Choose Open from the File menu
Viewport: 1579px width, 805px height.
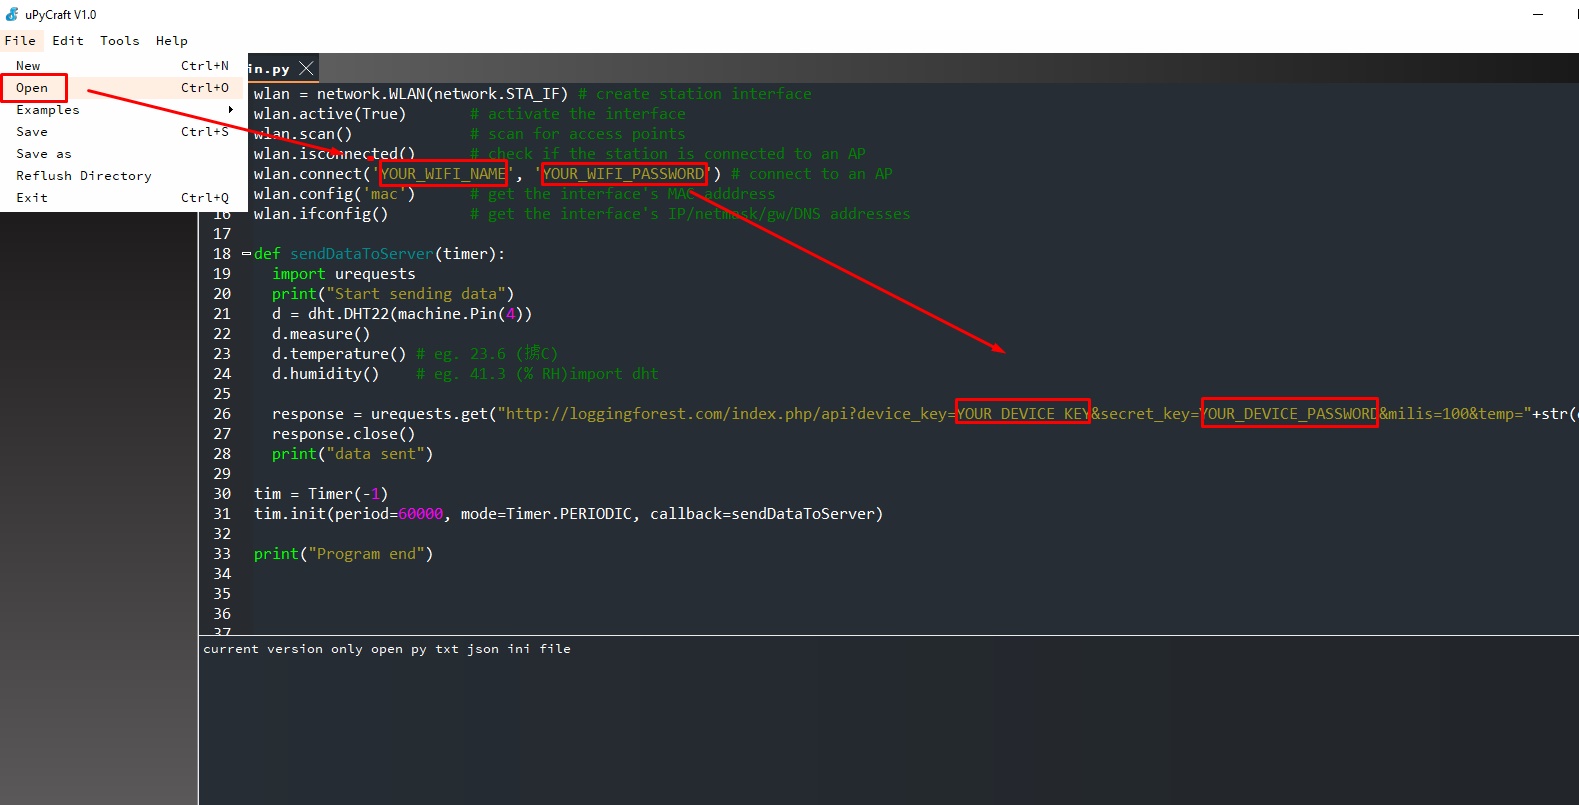tap(122, 88)
